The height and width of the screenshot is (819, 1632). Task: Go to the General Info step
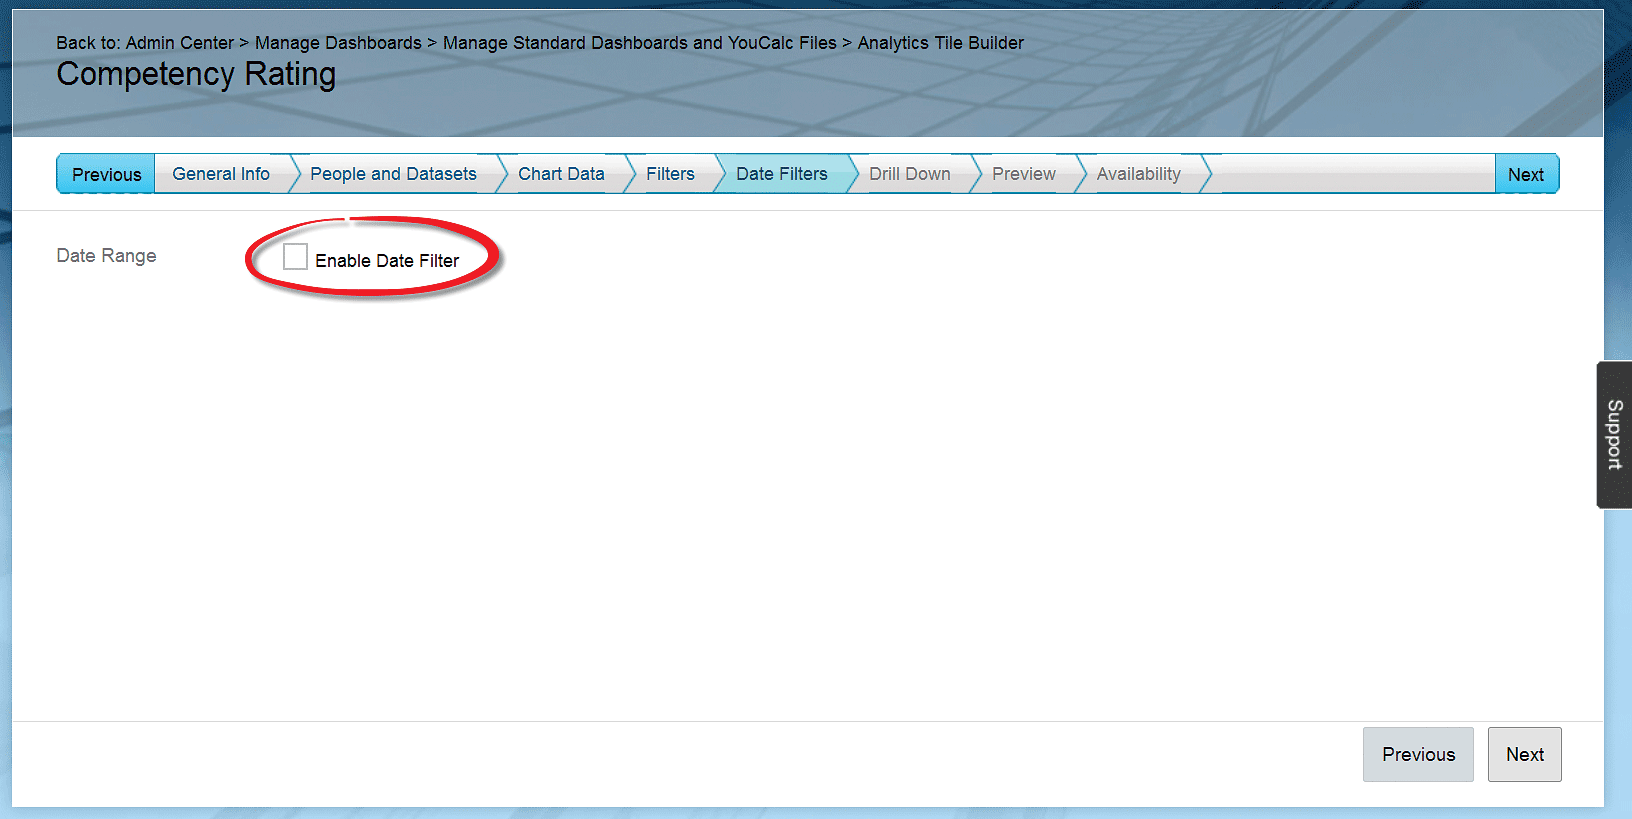point(221,174)
